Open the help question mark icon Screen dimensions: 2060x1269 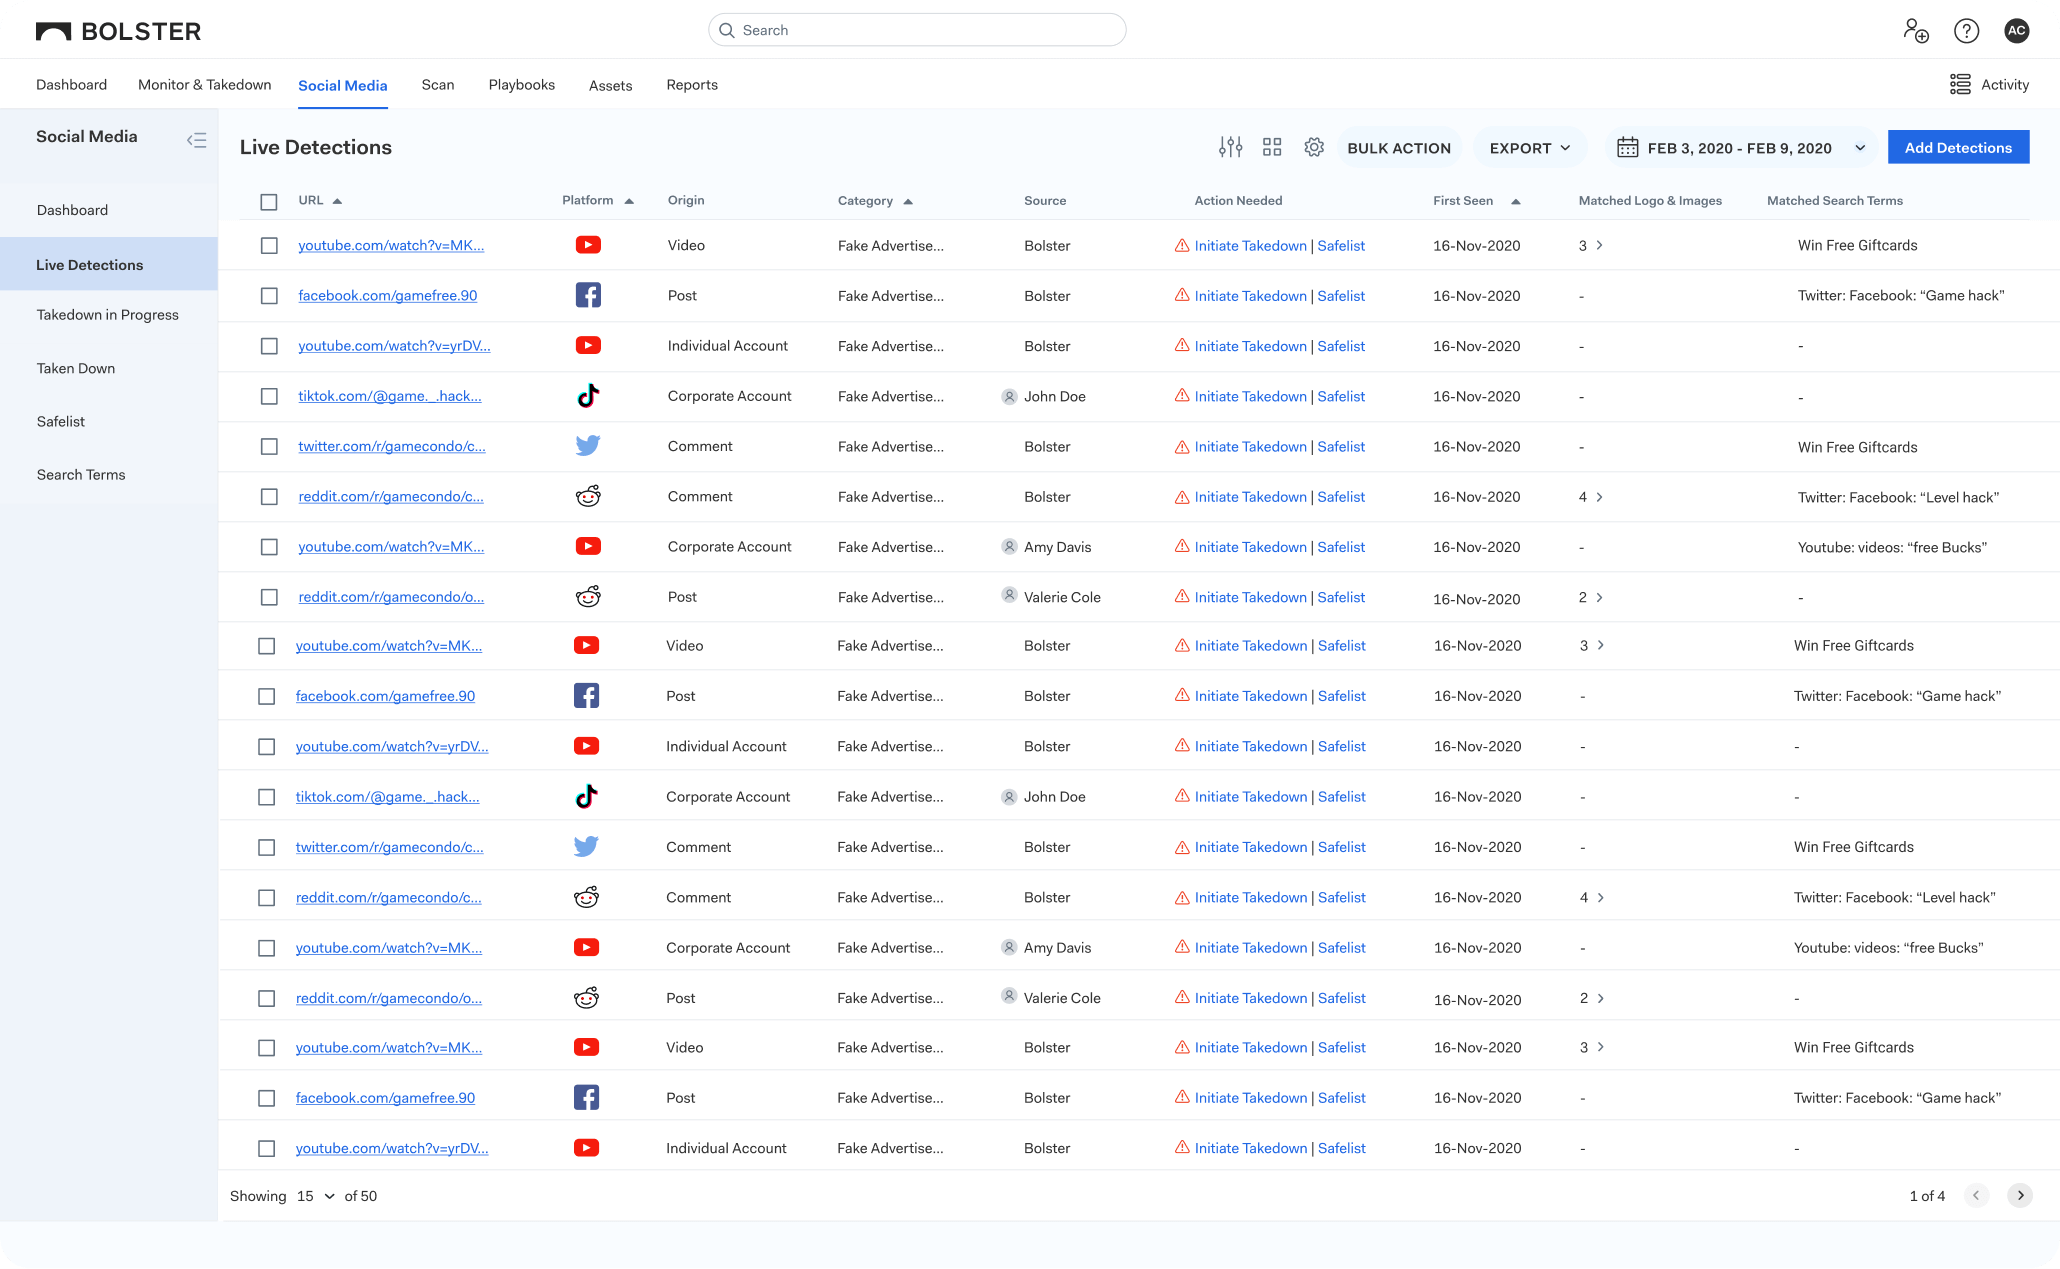[1966, 30]
